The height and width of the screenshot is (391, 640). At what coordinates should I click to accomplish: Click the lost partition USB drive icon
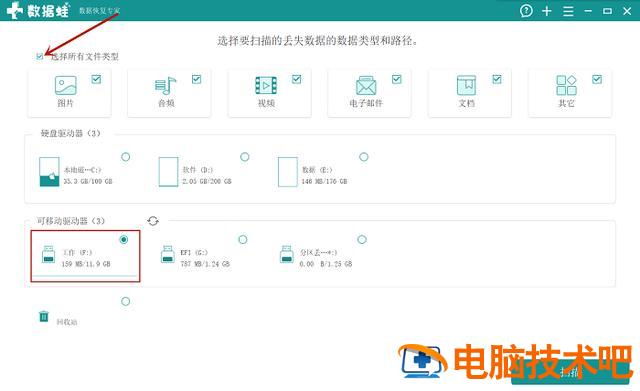coord(287,254)
